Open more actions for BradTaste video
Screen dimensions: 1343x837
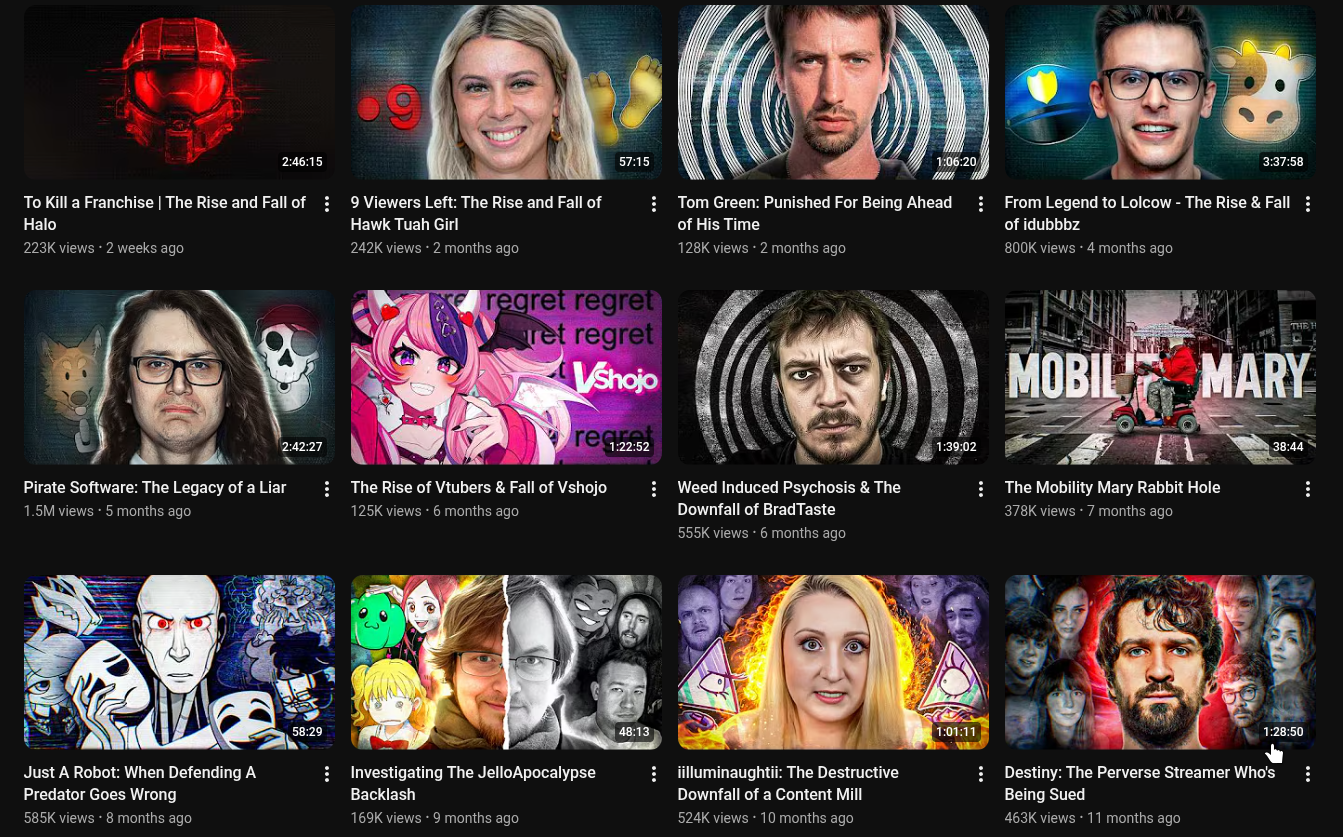(x=981, y=489)
